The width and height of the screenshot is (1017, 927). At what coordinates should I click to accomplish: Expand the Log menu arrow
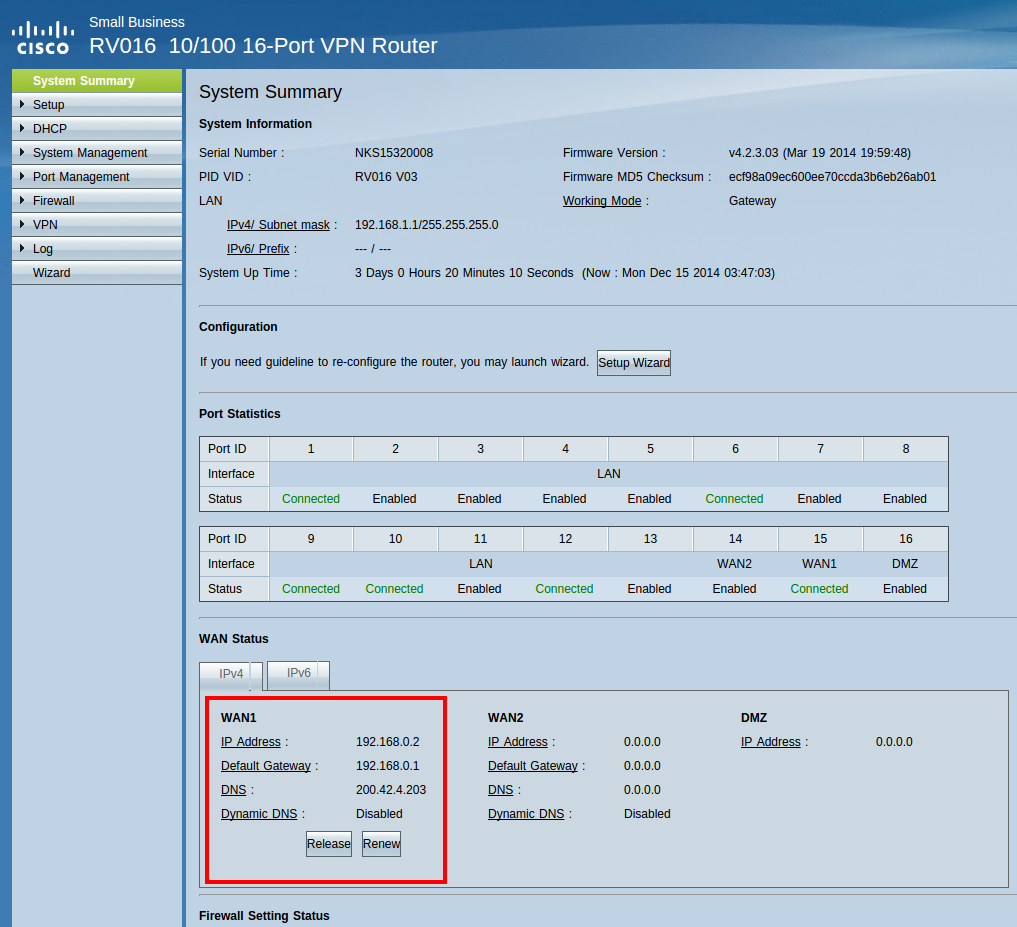coord(22,248)
